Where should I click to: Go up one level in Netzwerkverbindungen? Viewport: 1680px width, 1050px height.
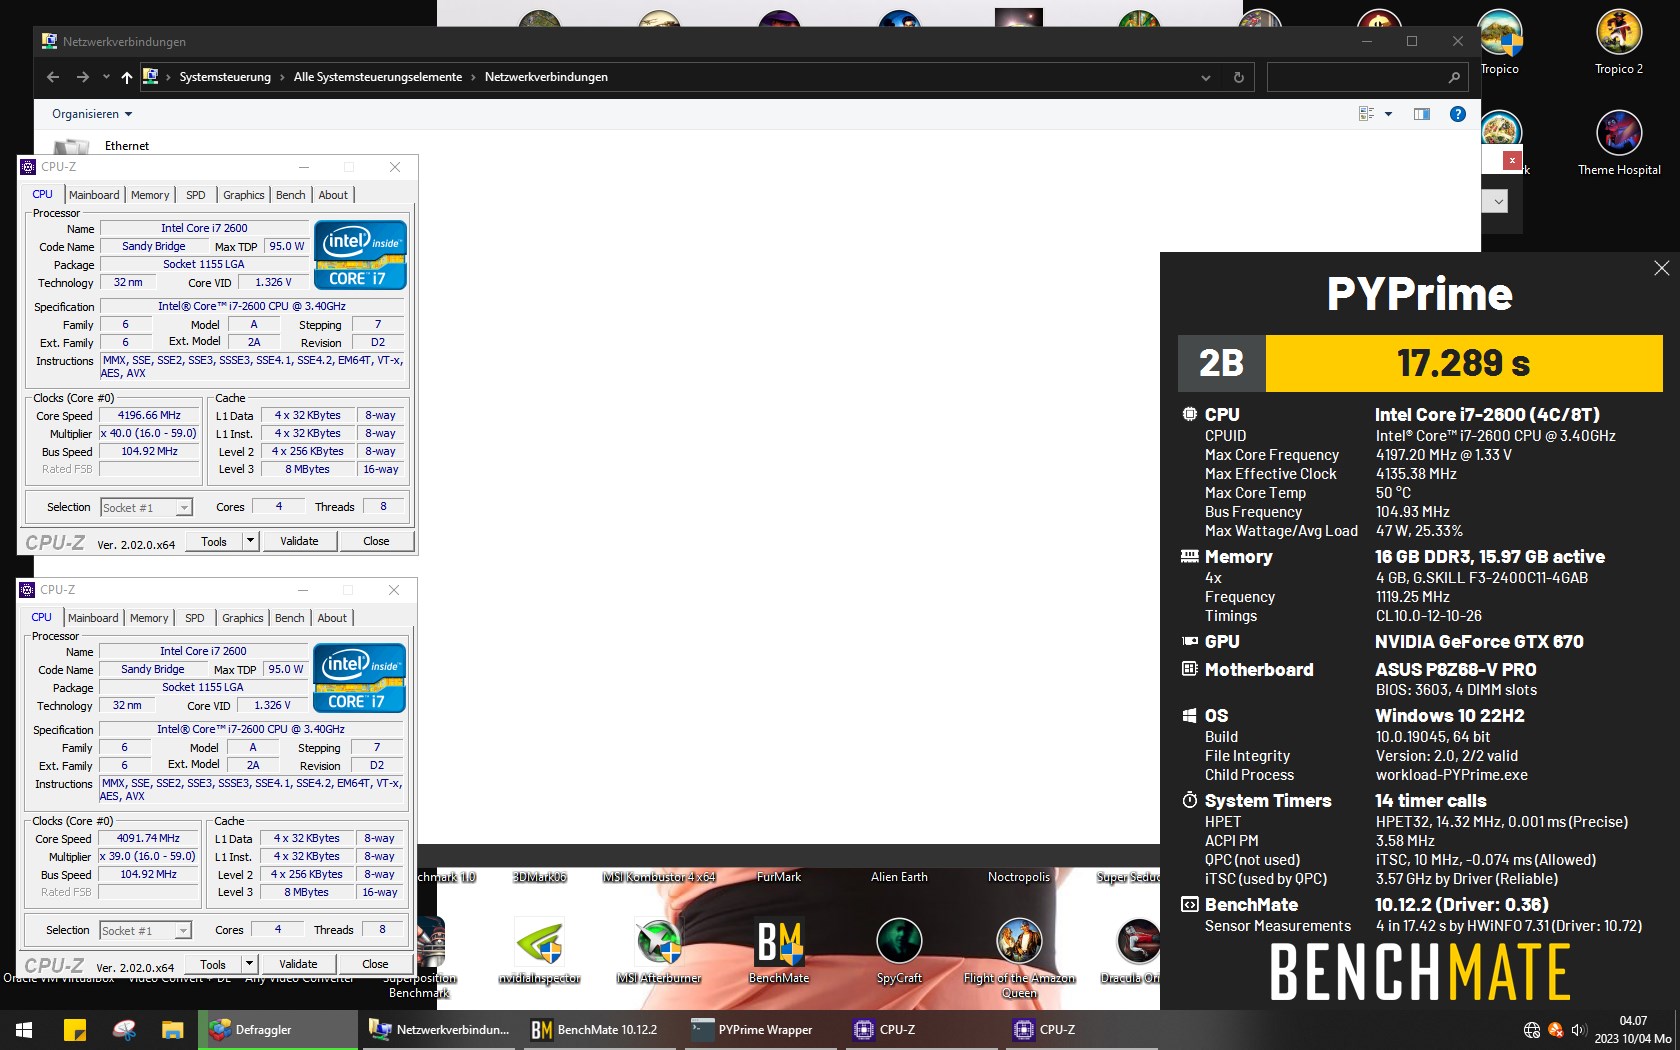point(126,77)
